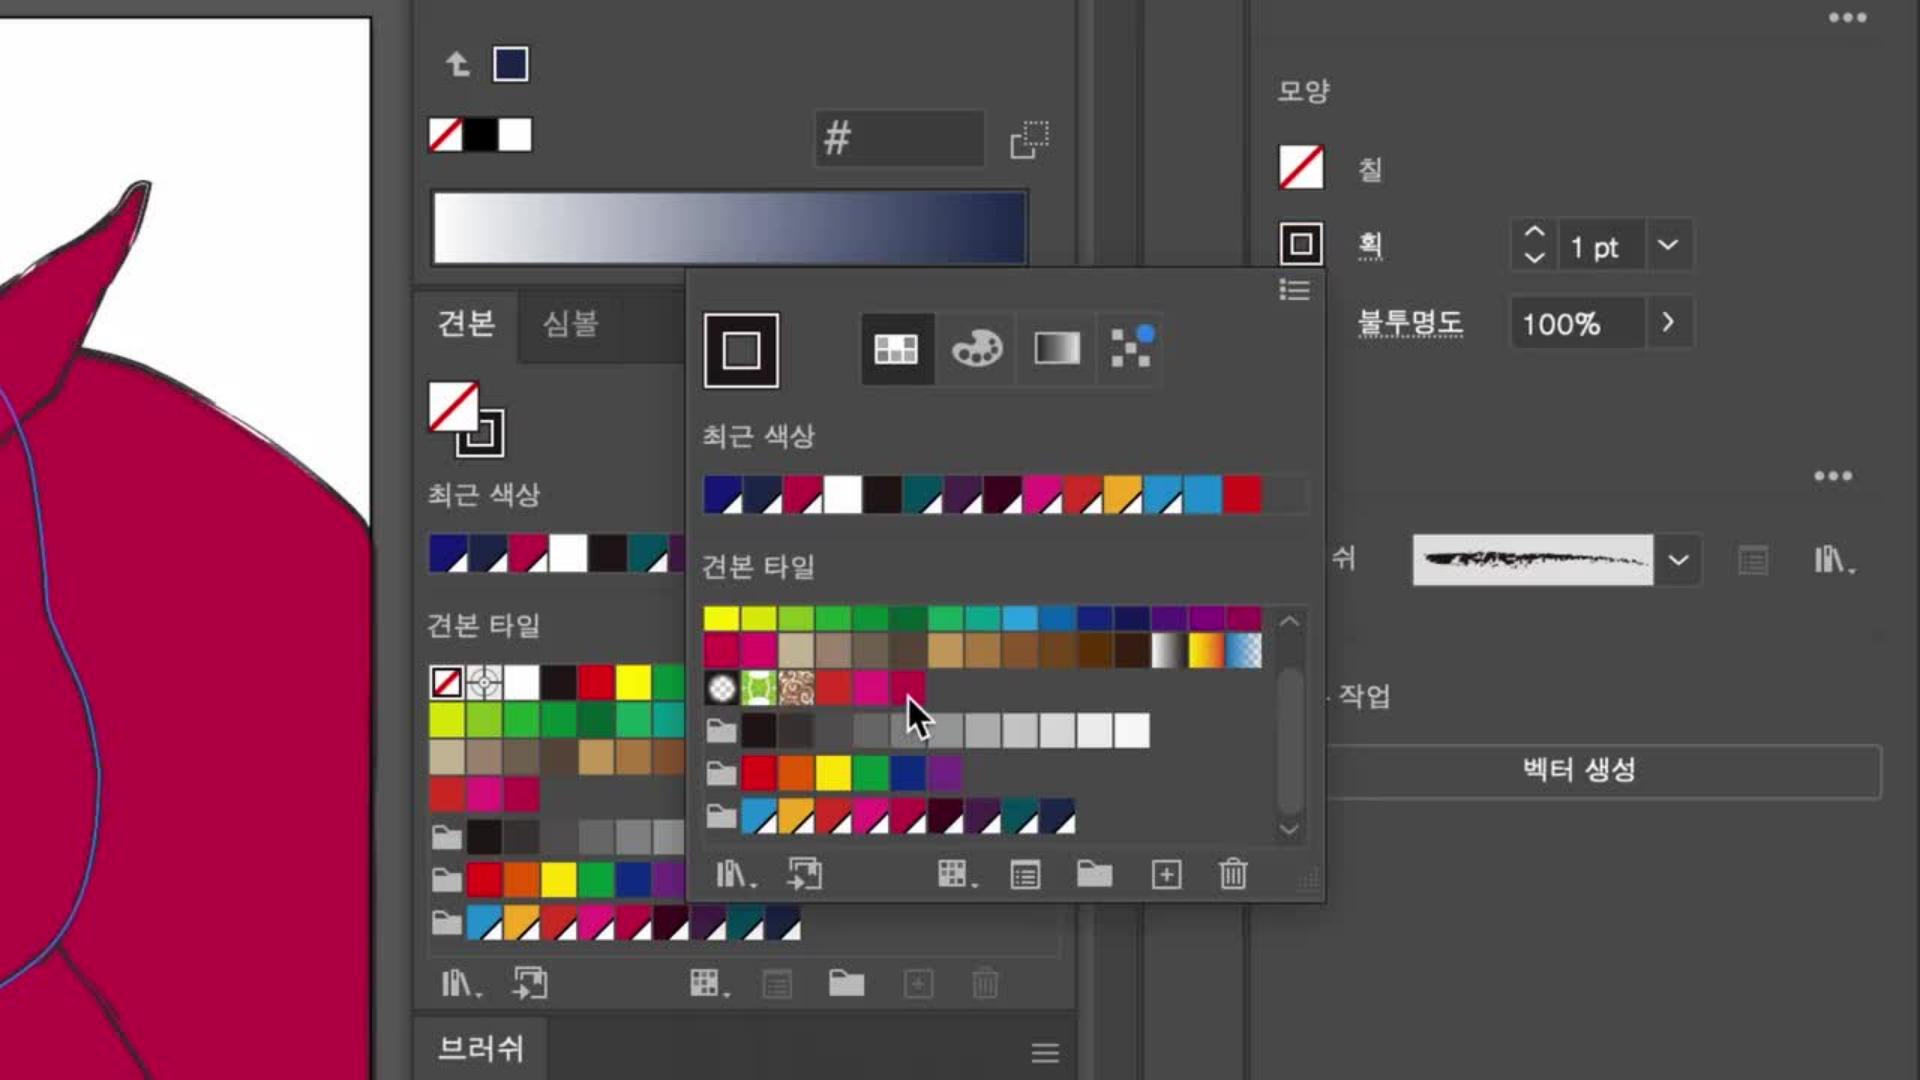Image resolution: width=1920 pixels, height=1080 pixels.
Task: Open stroke weight dropdown next to 1 pt
Action: [x=1667, y=245]
